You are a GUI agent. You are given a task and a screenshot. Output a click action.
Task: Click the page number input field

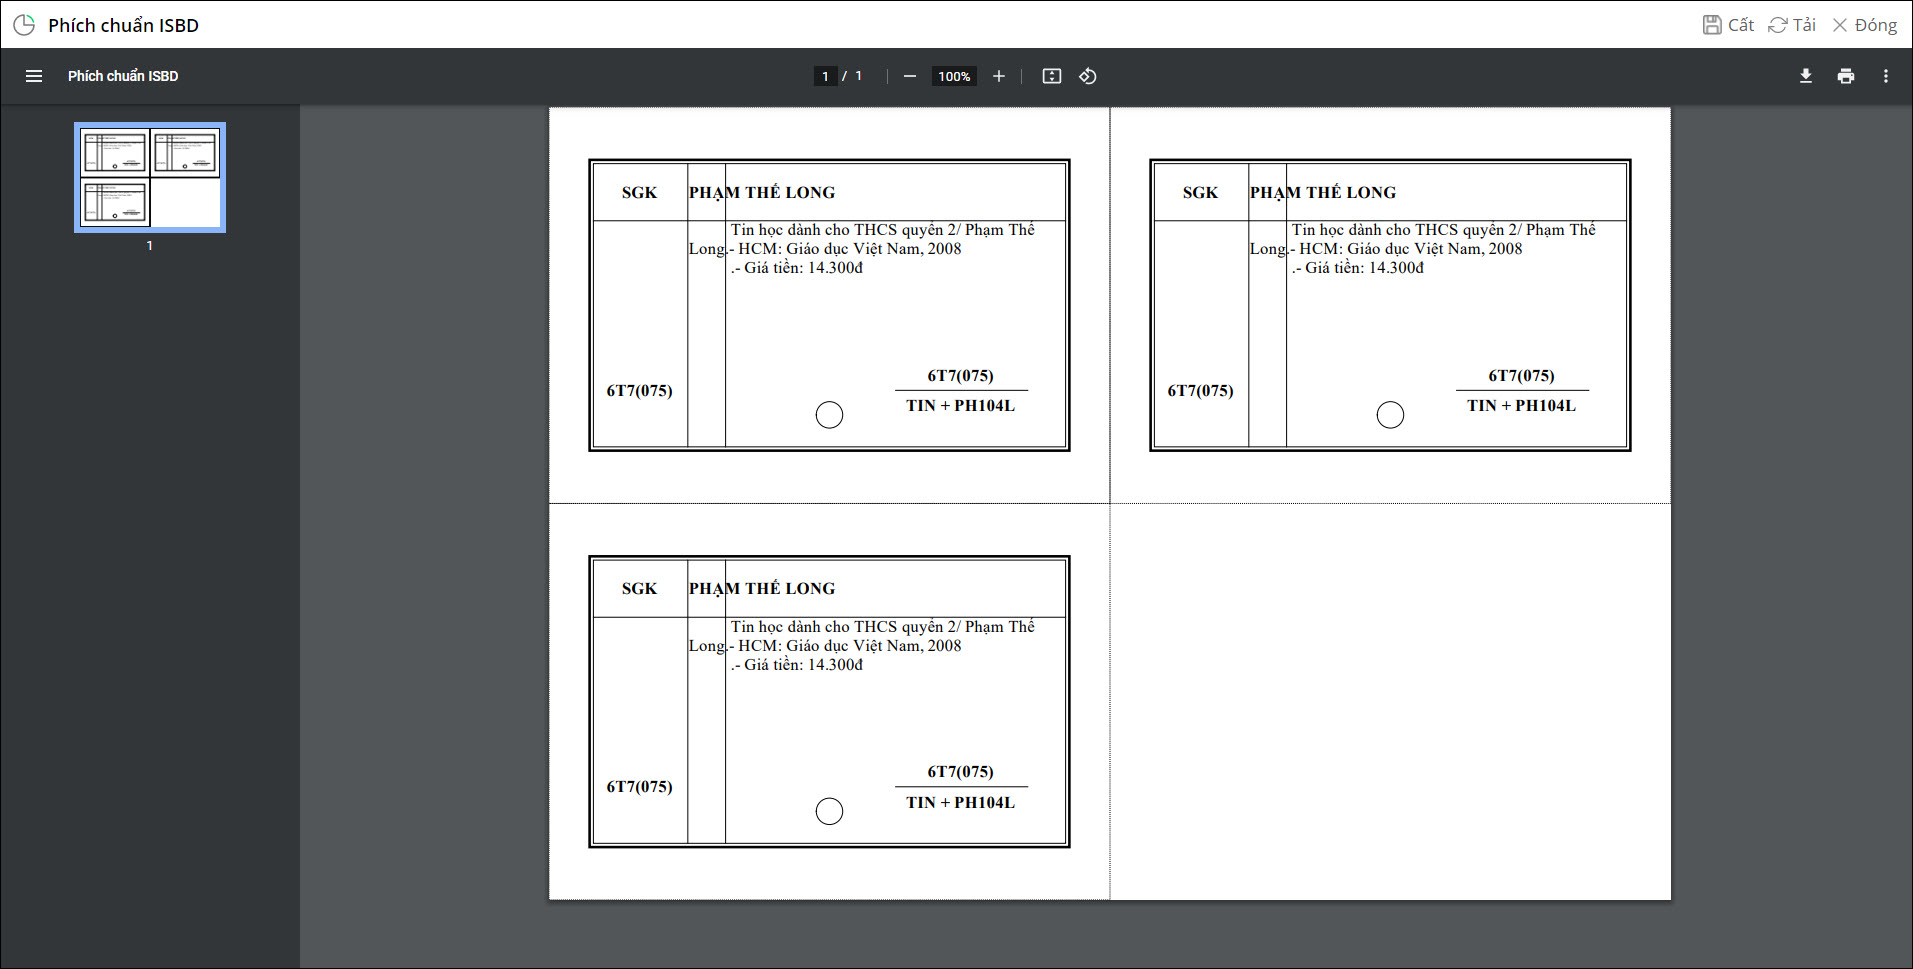[x=825, y=76]
